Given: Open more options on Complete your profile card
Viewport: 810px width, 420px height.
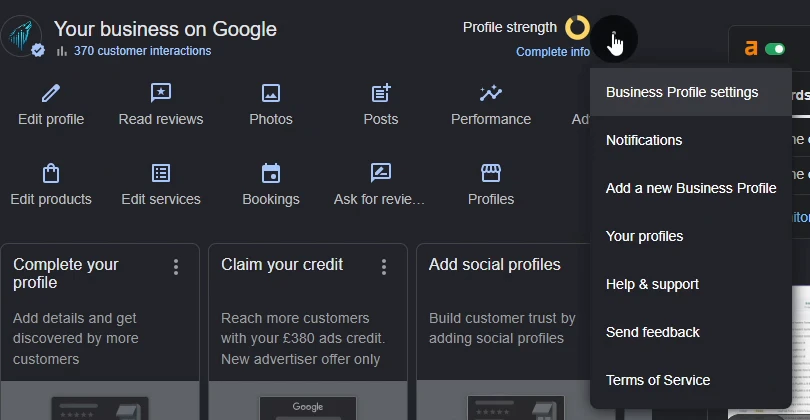Looking at the screenshot, I should (176, 267).
